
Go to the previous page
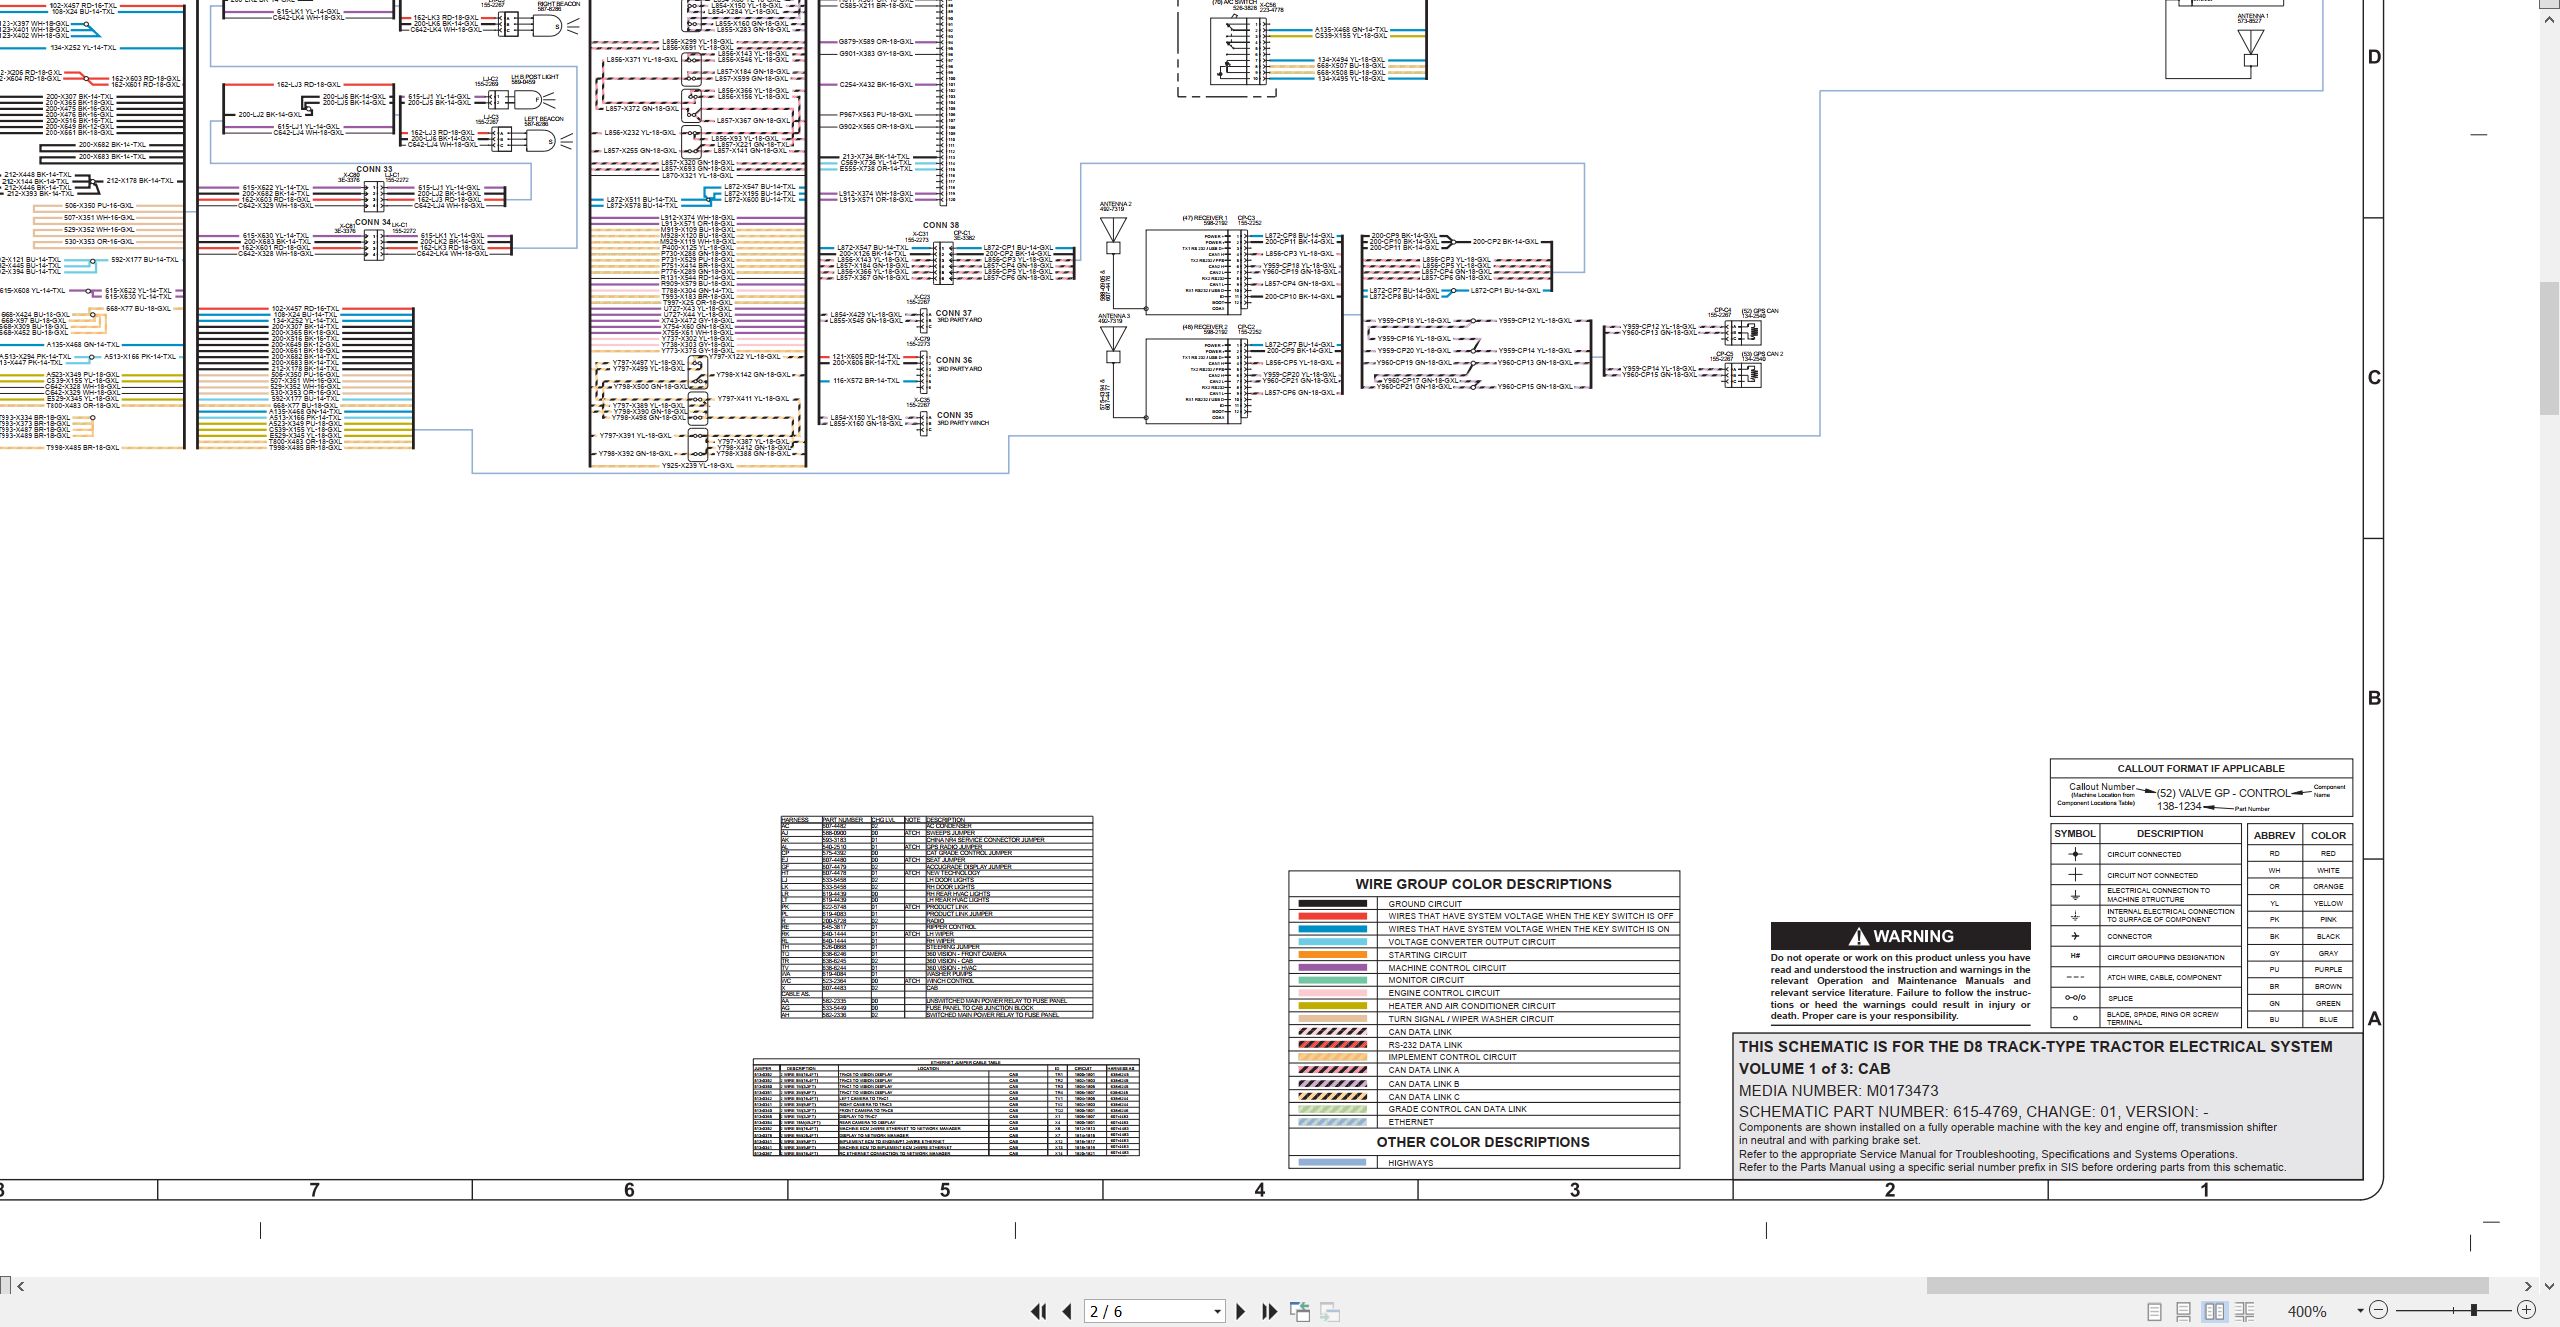coord(1067,1311)
